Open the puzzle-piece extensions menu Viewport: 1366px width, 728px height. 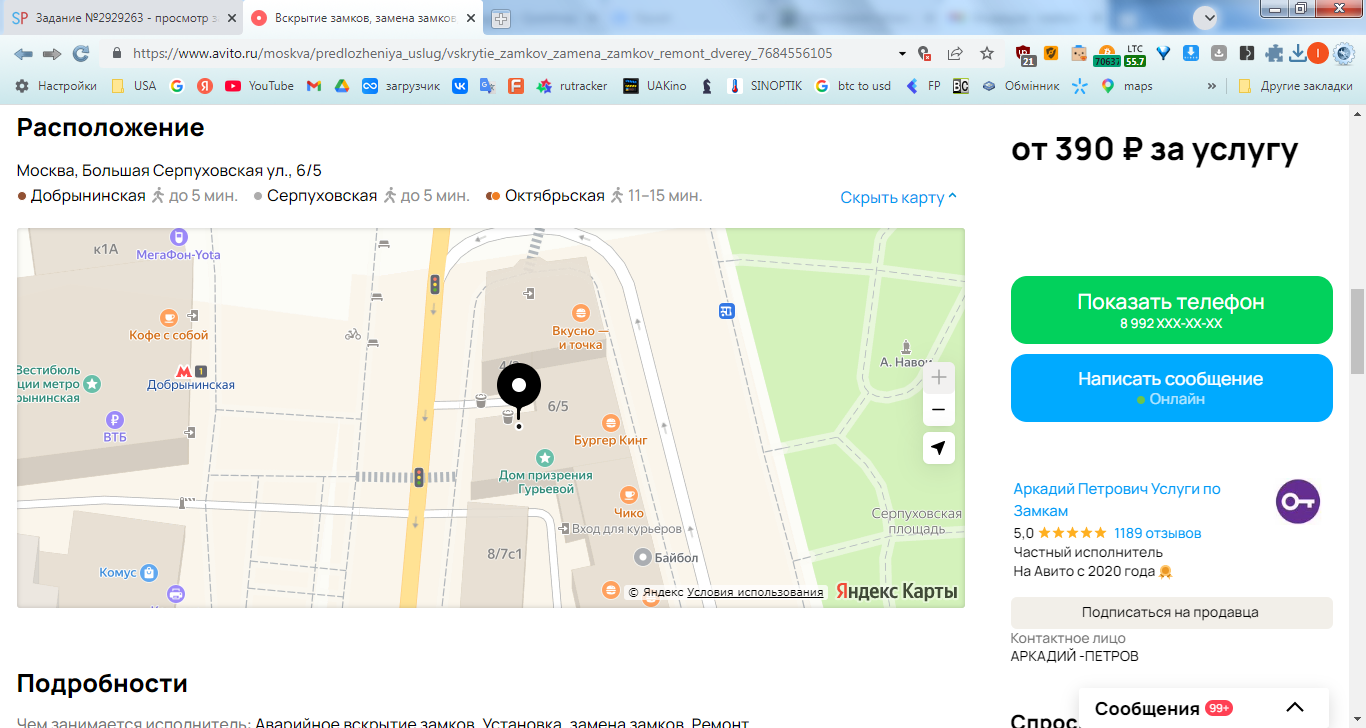pyautogui.click(x=1274, y=54)
